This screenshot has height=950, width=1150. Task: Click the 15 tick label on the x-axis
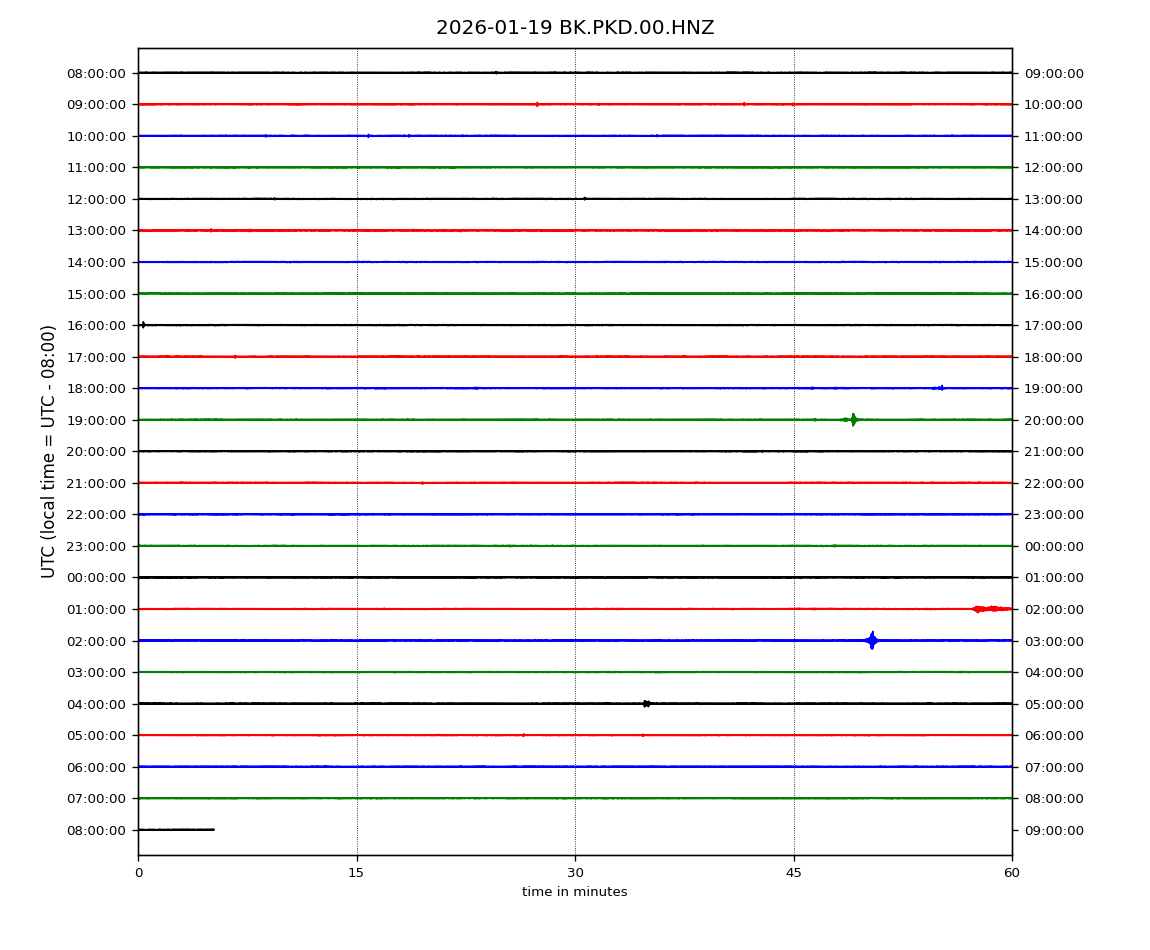point(356,873)
